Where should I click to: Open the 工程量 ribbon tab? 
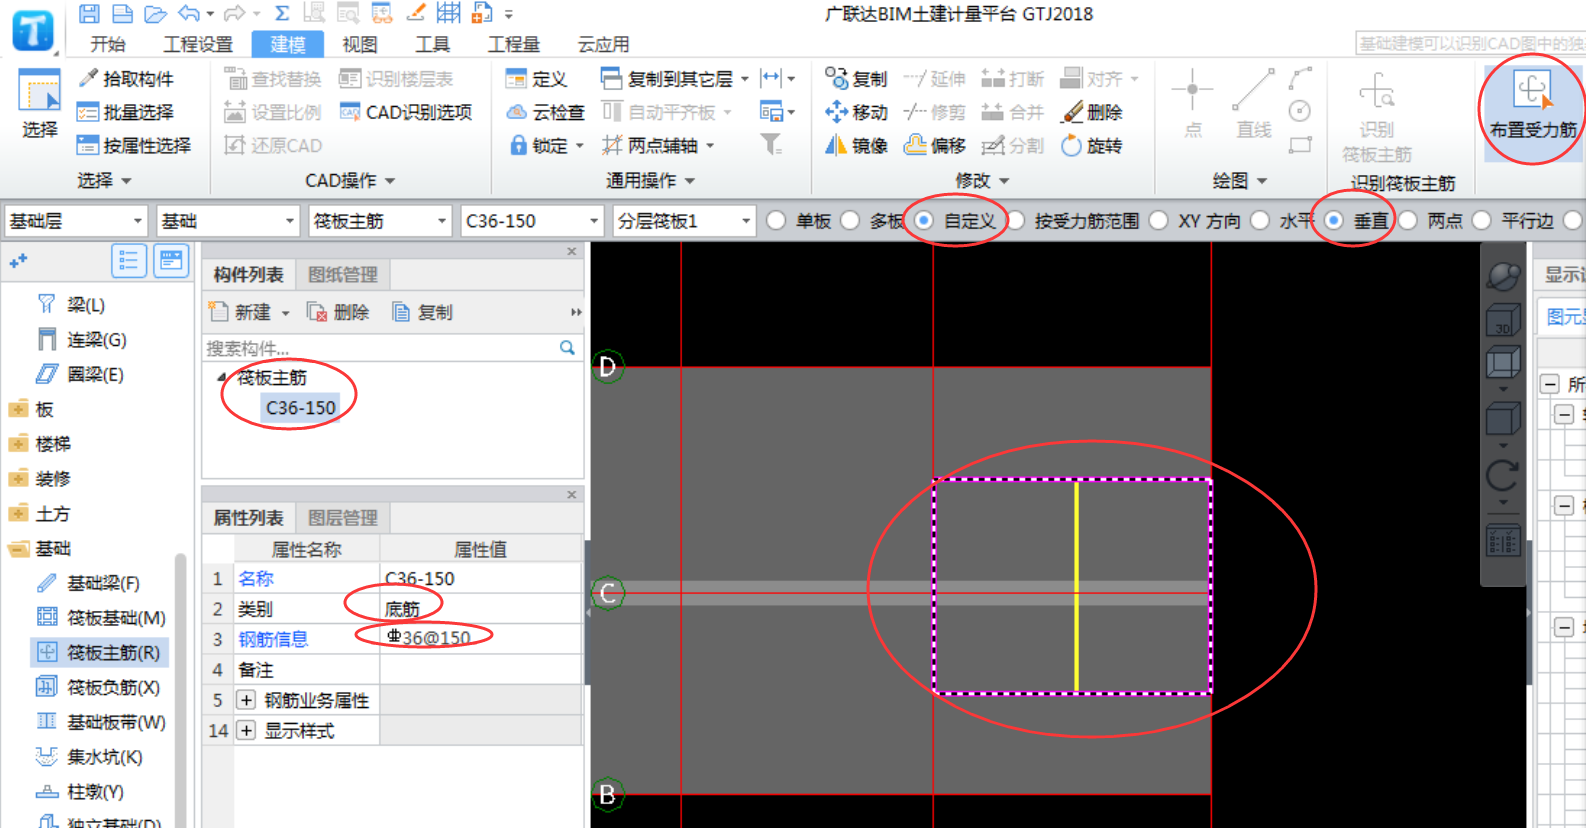[513, 44]
